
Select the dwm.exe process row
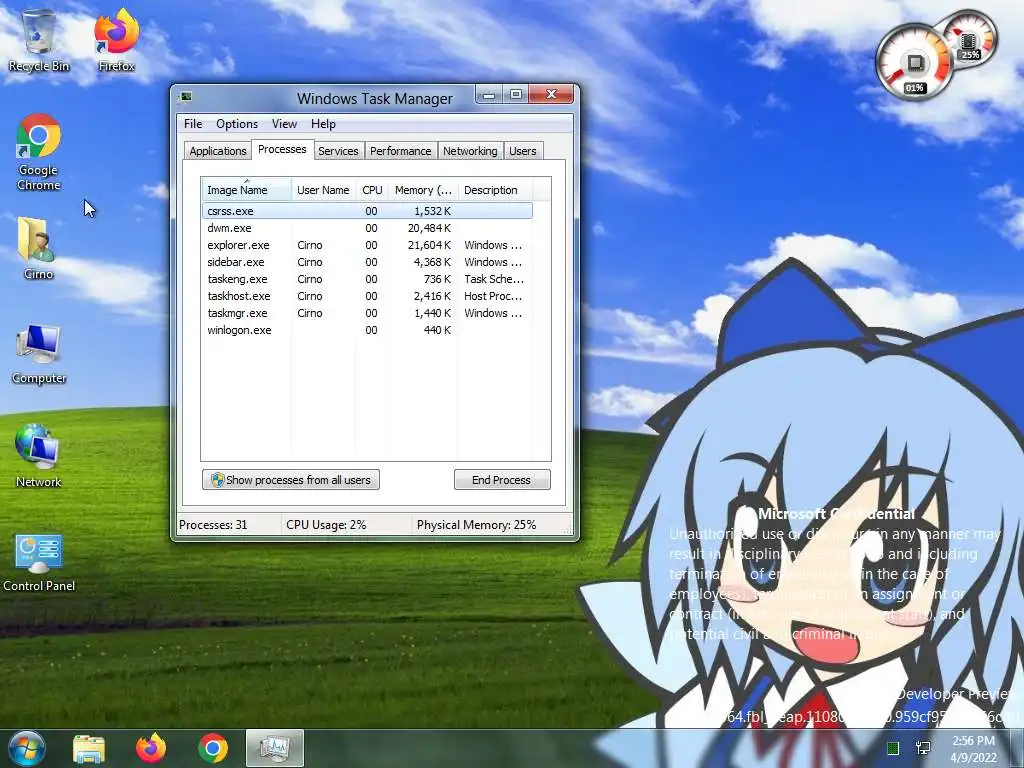tap(367, 228)
